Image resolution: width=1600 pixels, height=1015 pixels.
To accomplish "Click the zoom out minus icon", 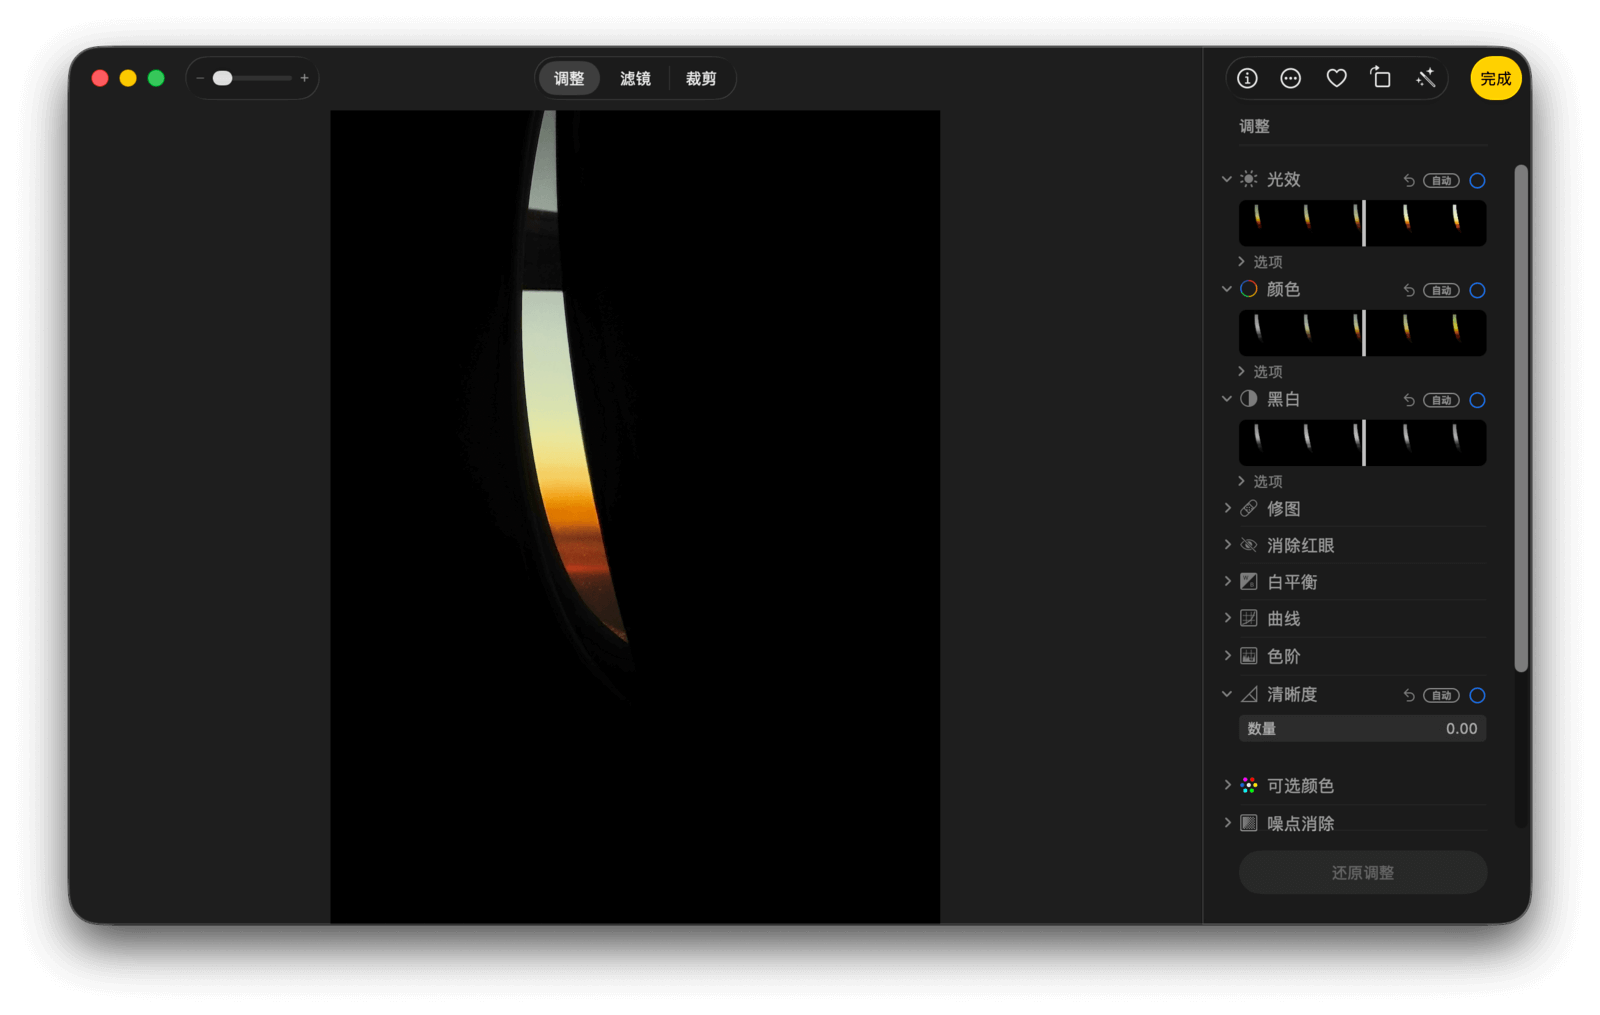I will pos(200,78).
